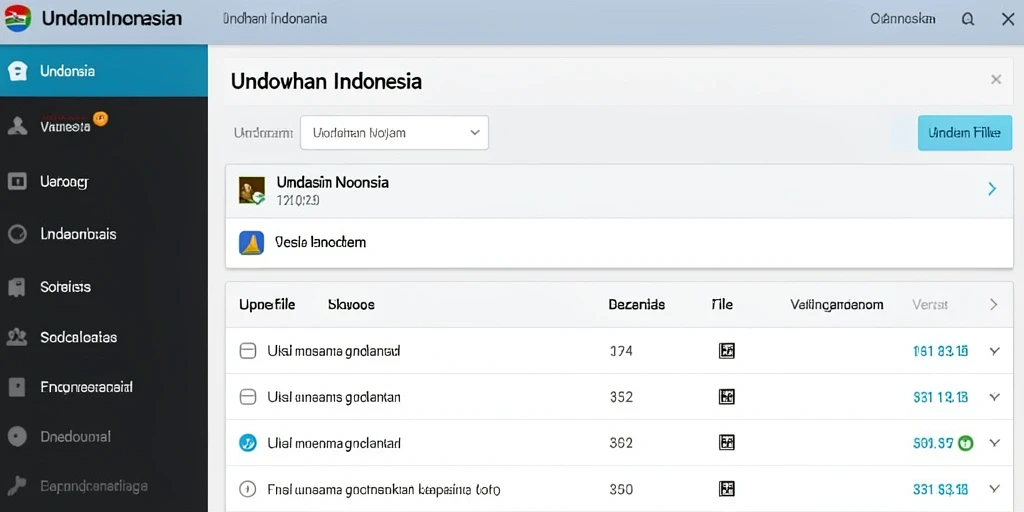Expand row 331 12.13 with chevron
The height and width of the screenshot is (512, 1024).
click(x=995, y=396)
